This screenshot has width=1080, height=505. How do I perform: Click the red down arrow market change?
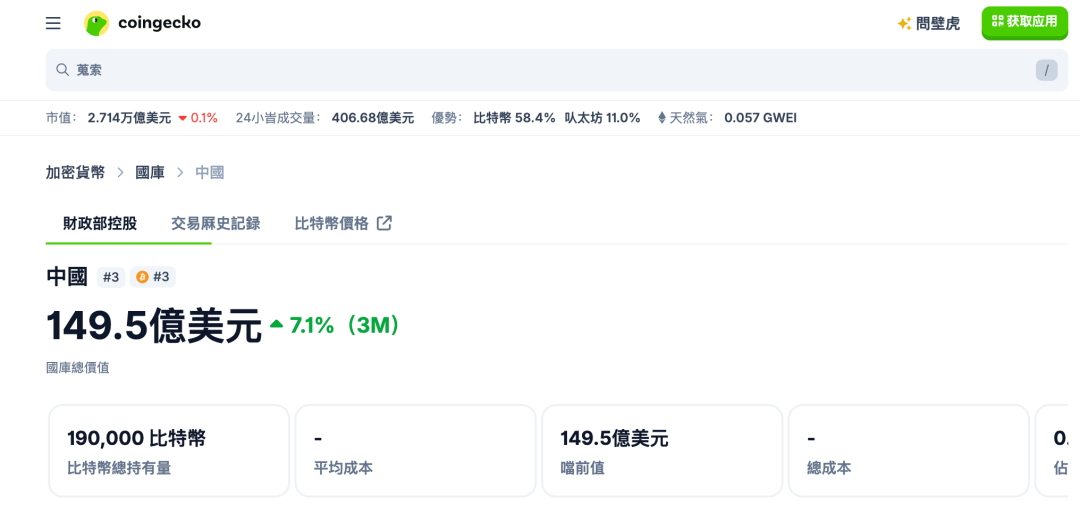tap(183, 118)
